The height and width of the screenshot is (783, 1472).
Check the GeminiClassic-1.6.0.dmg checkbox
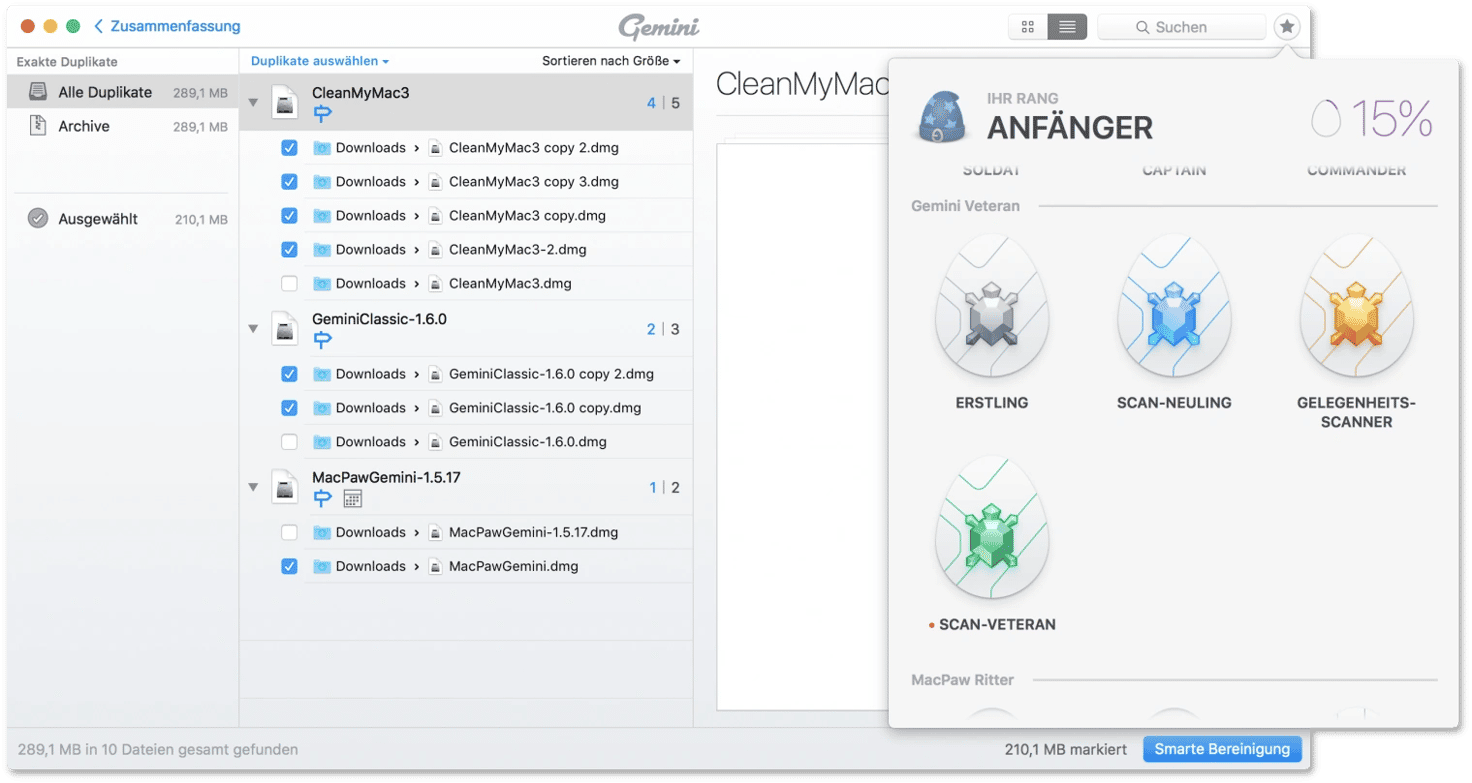(289, 442)
